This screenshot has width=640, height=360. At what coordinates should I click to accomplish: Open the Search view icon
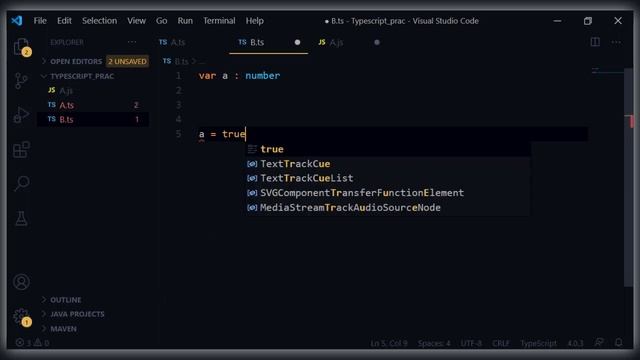pos(21,183)
